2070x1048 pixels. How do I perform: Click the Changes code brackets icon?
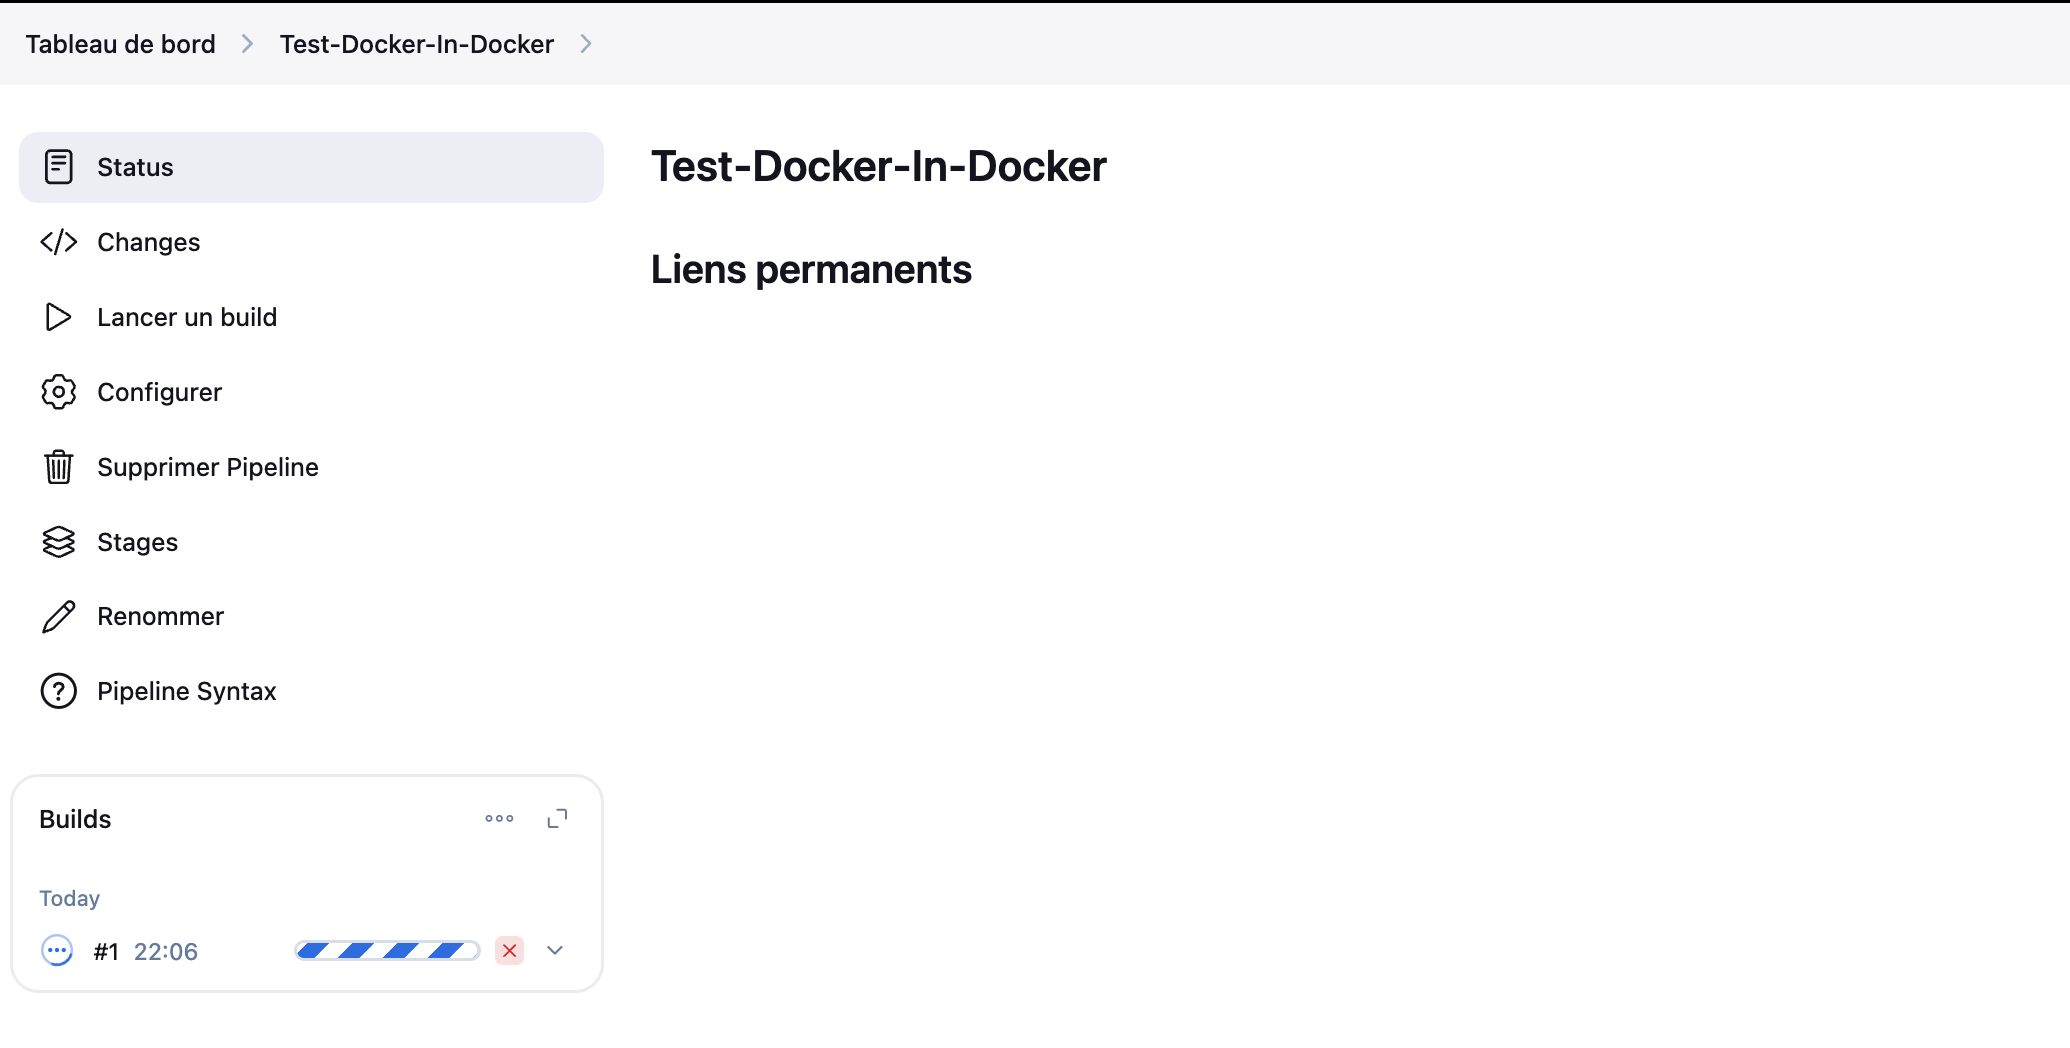[59, 242]
